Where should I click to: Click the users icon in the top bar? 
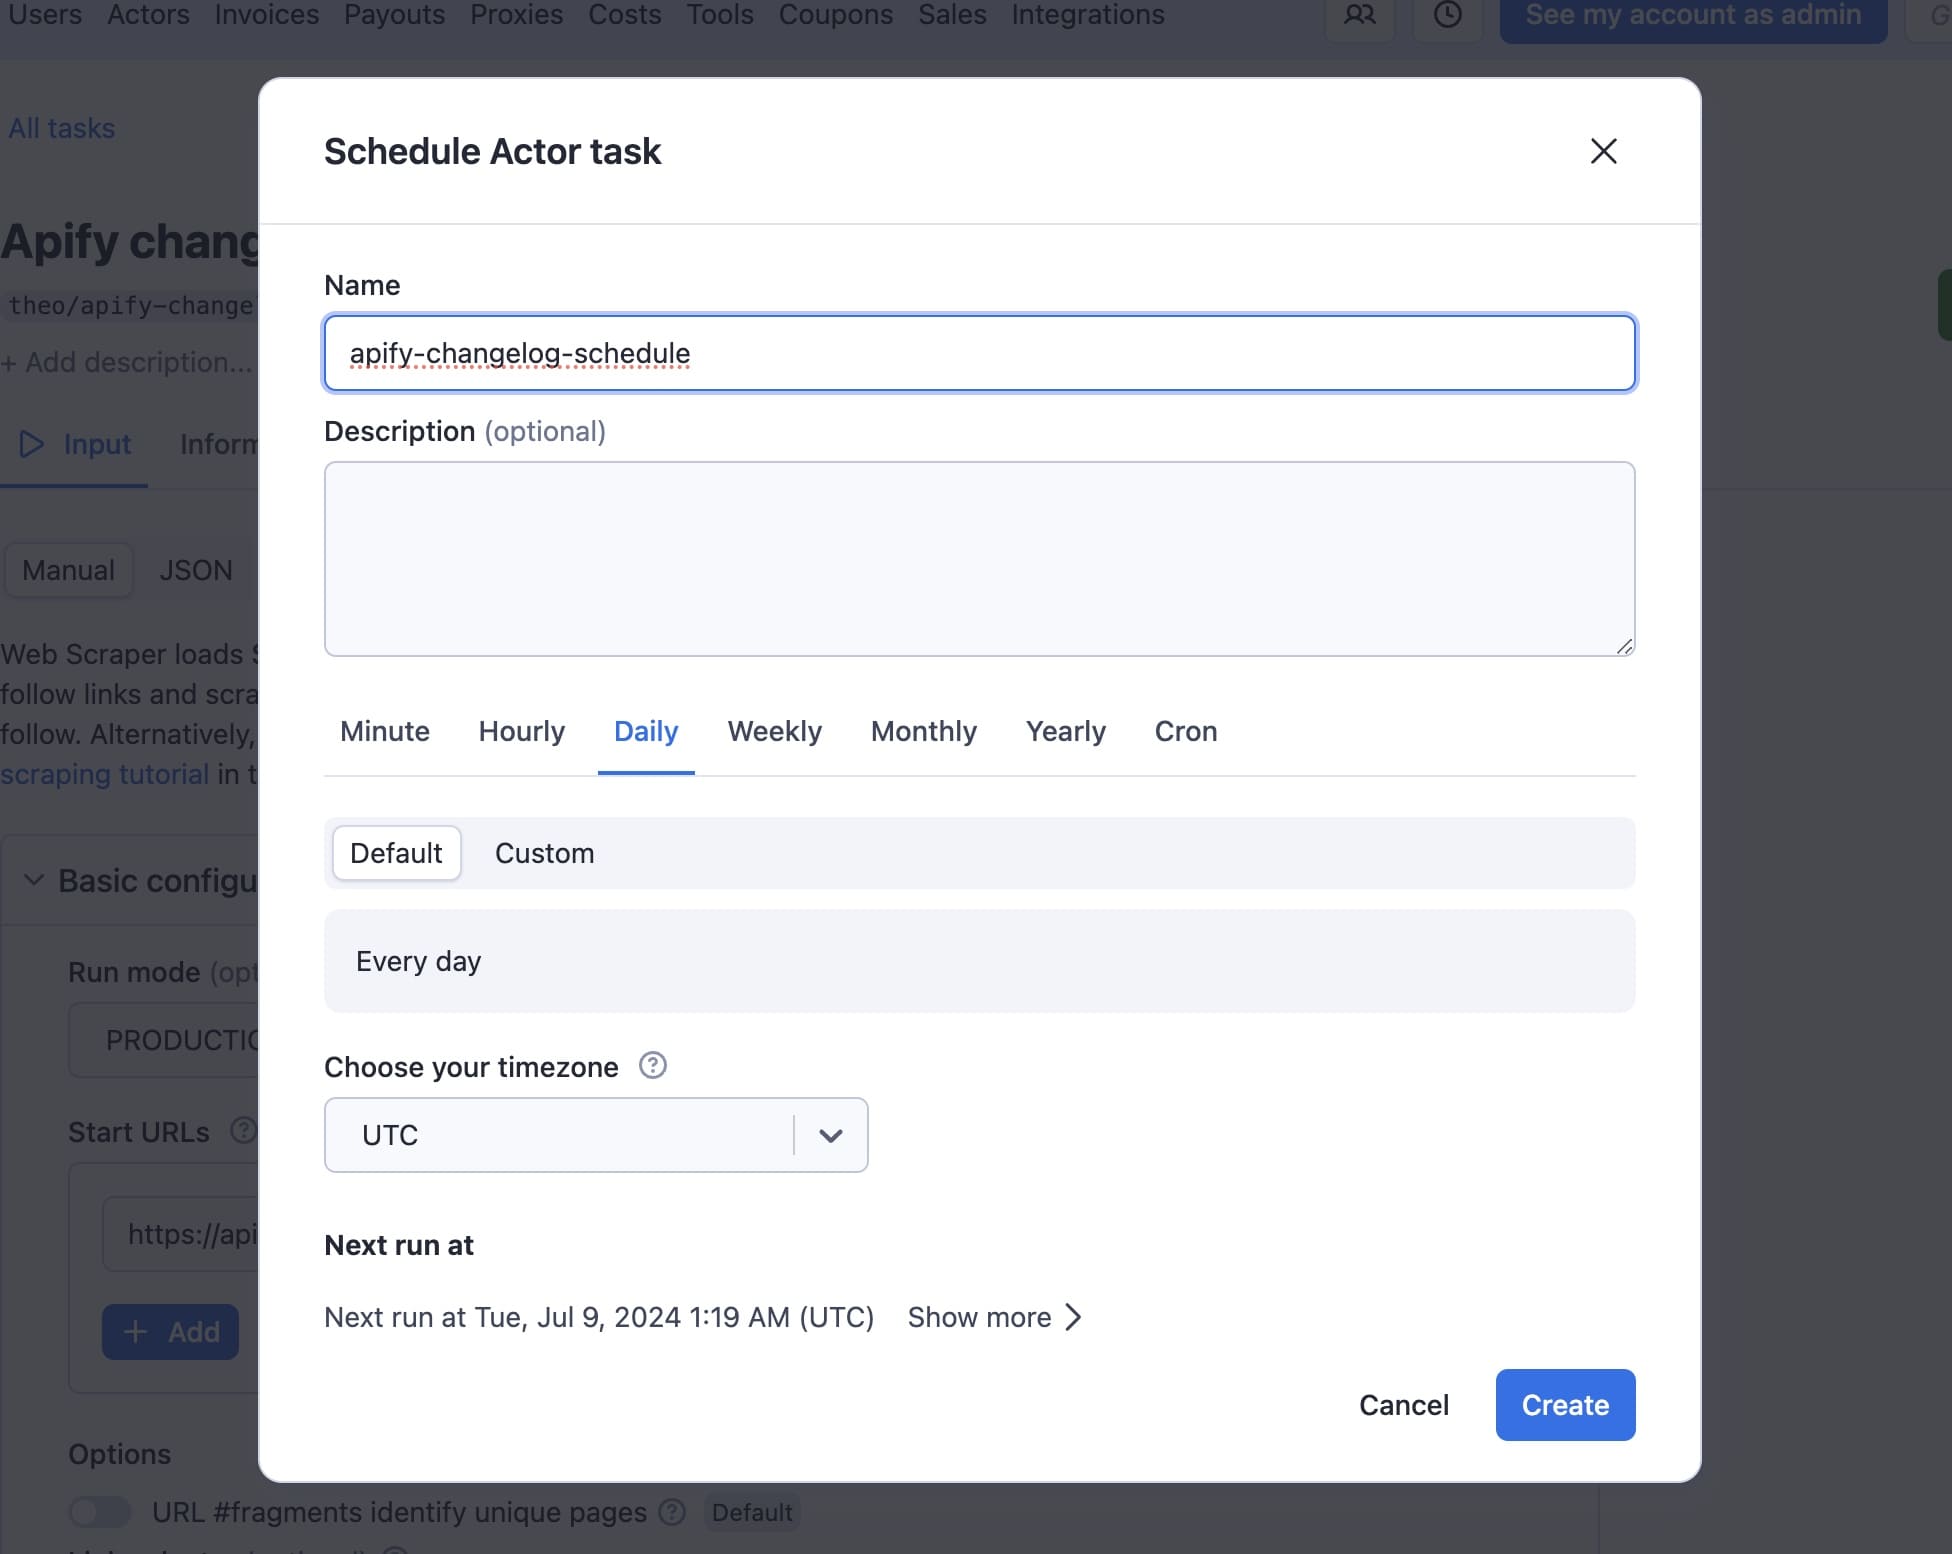click(x=1358, y=16)
